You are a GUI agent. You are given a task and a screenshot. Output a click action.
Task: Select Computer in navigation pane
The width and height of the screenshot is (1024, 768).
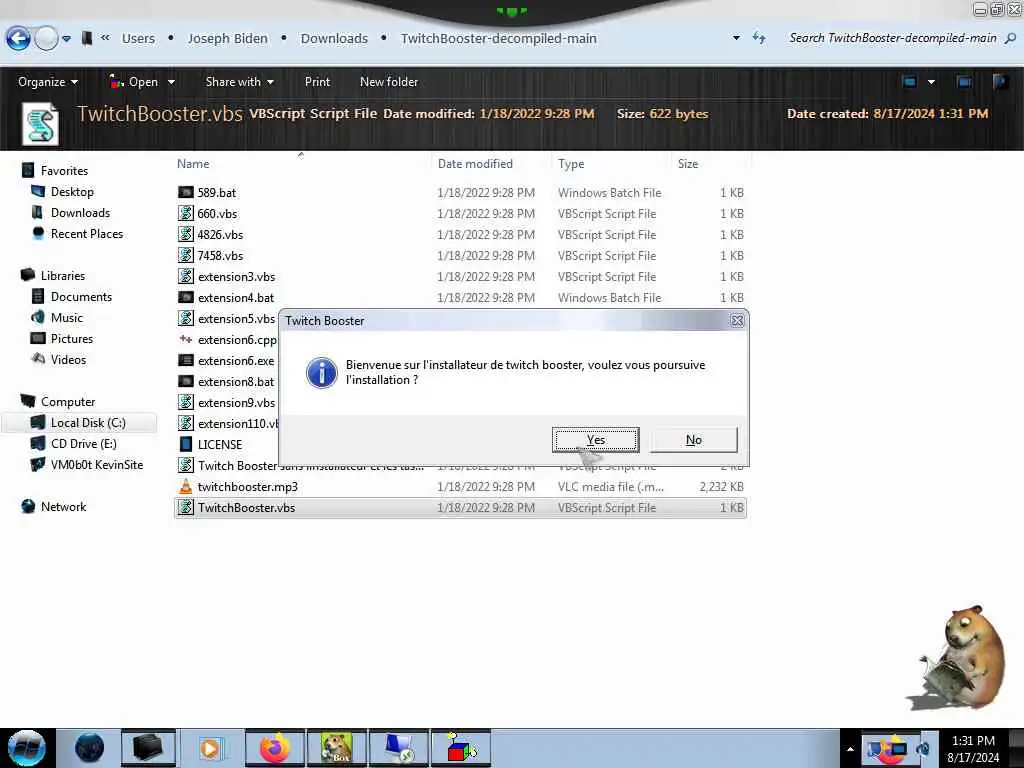tap(68, 402)
